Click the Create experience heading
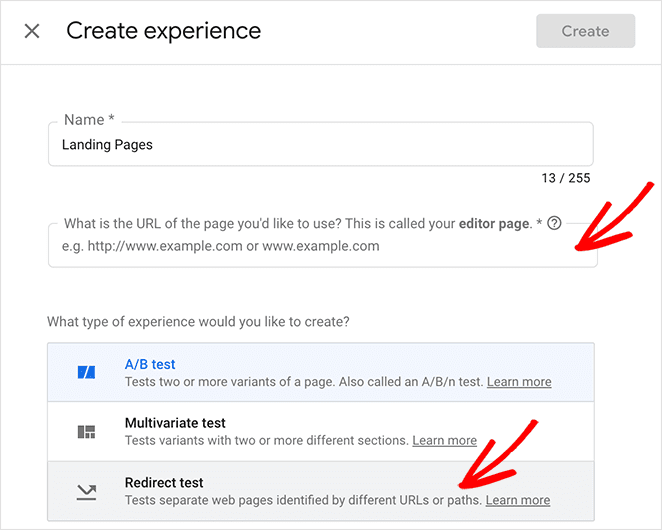 click(164, 31)
